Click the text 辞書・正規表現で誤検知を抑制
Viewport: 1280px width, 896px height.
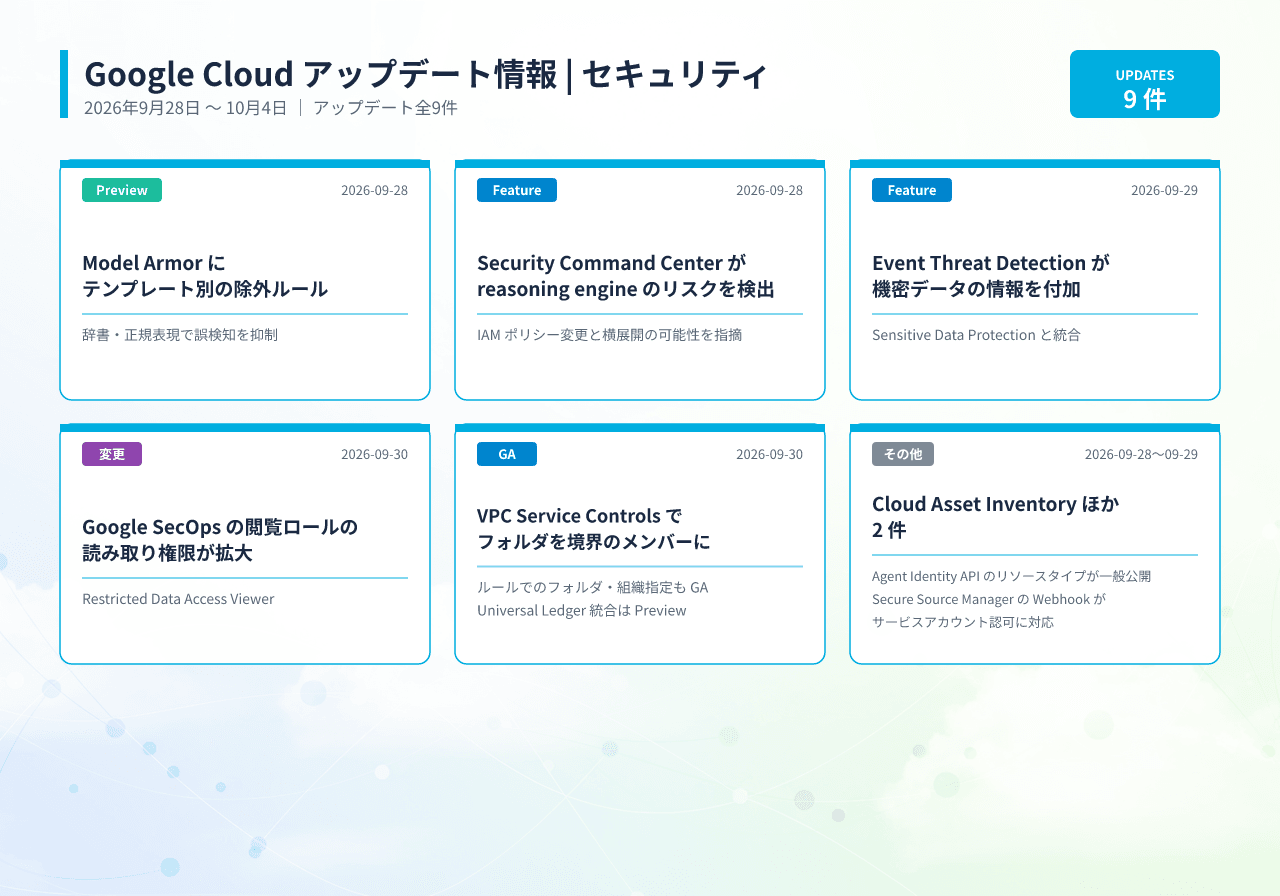(180, 335)
